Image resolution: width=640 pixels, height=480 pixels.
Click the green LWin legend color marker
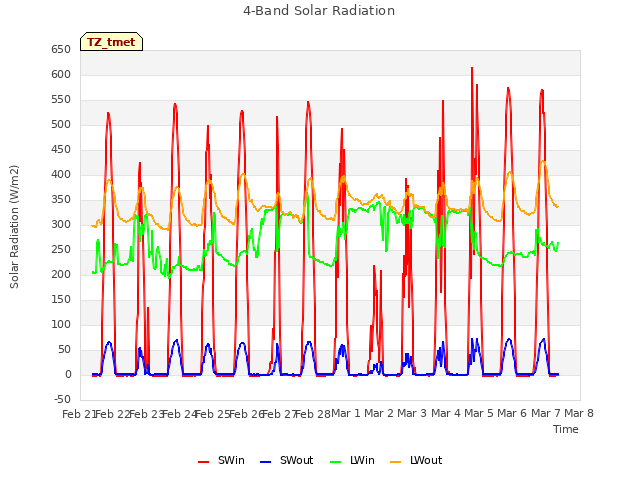(335, 462)
